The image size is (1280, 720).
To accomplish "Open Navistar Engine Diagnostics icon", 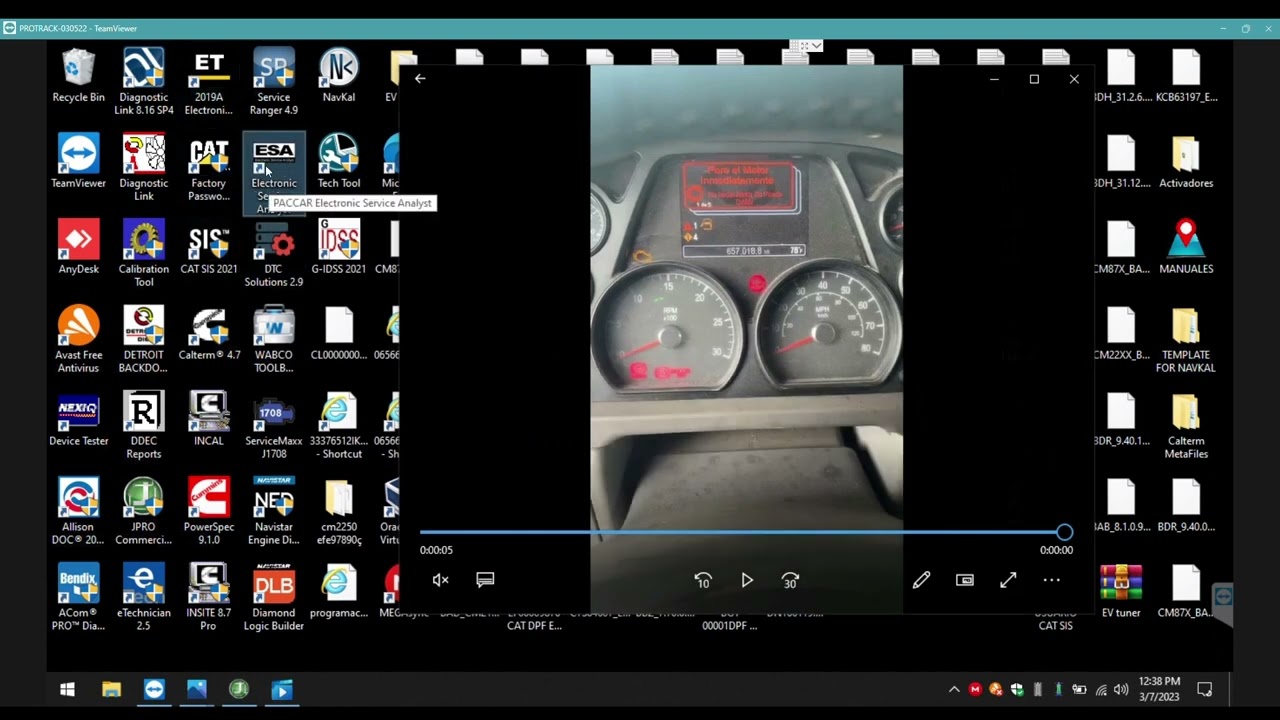I will [273, 512].
